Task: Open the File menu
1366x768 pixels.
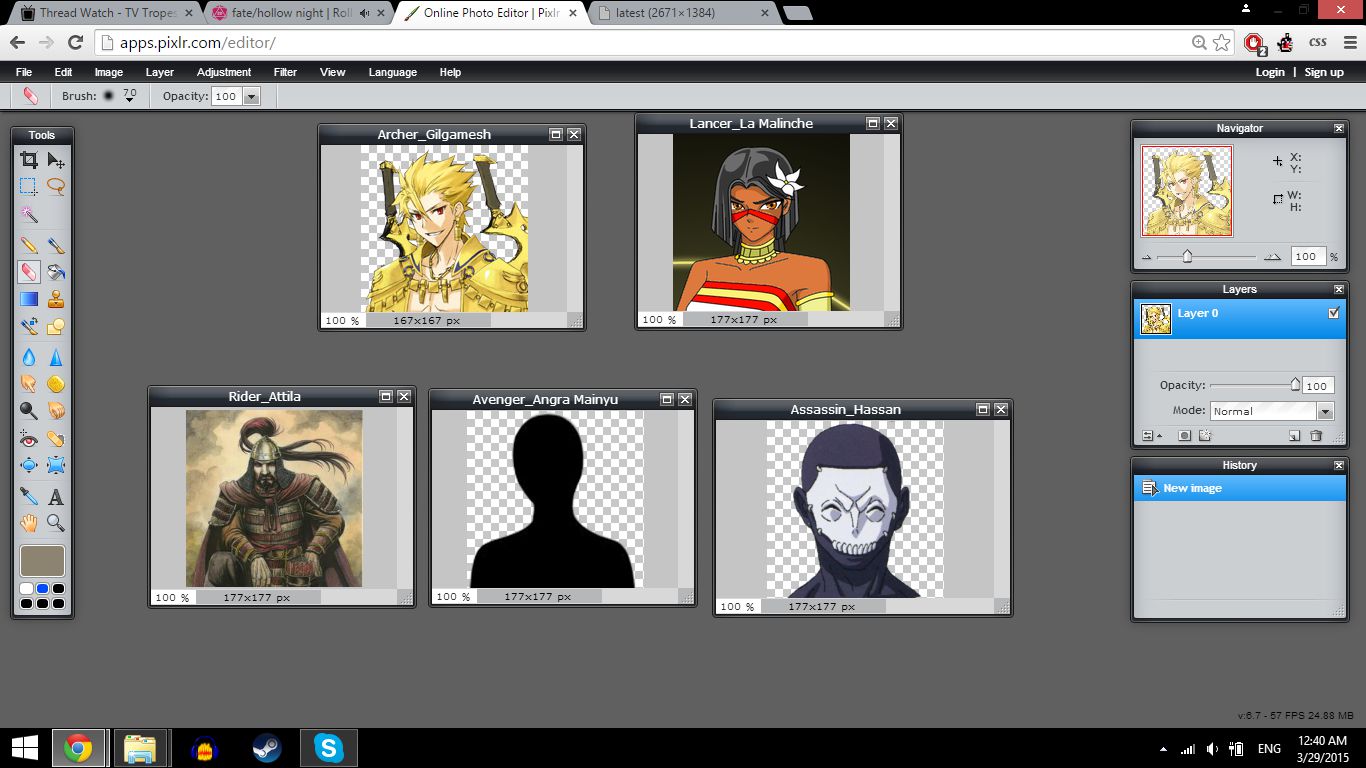Action: point(24,72)
